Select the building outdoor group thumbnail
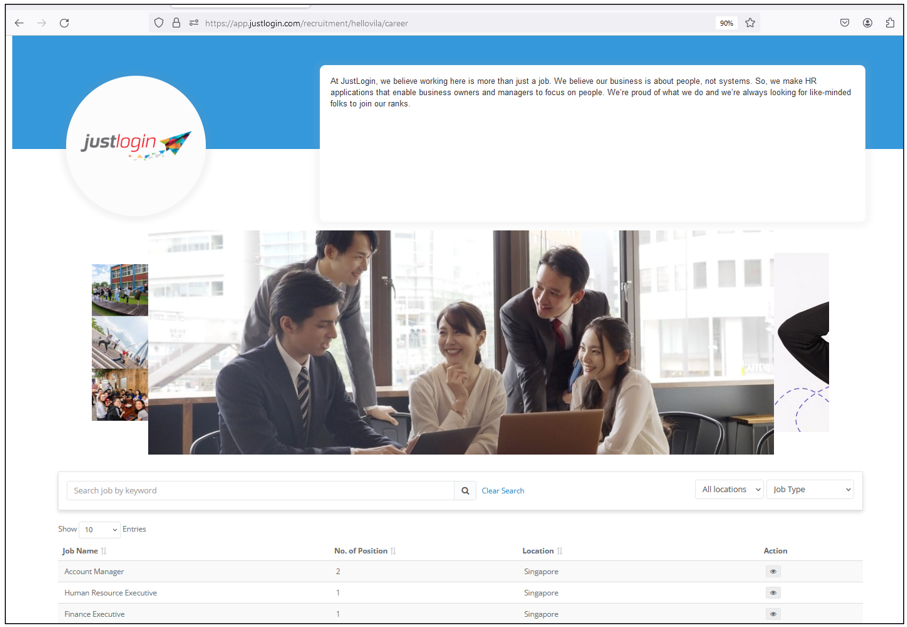Image resolution: width=907 pixels, height=627 pixels. click(120, 290)
